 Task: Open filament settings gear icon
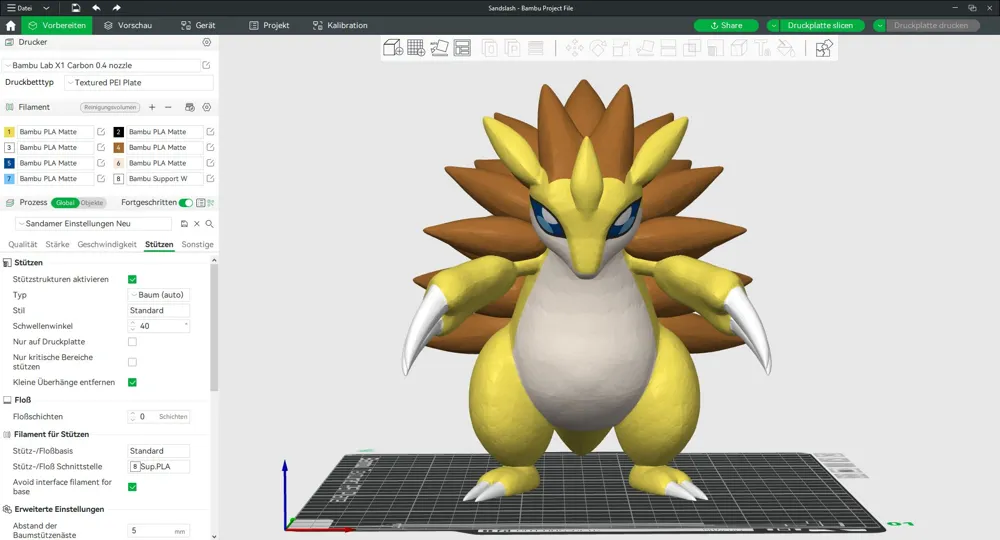click(207, 107)
